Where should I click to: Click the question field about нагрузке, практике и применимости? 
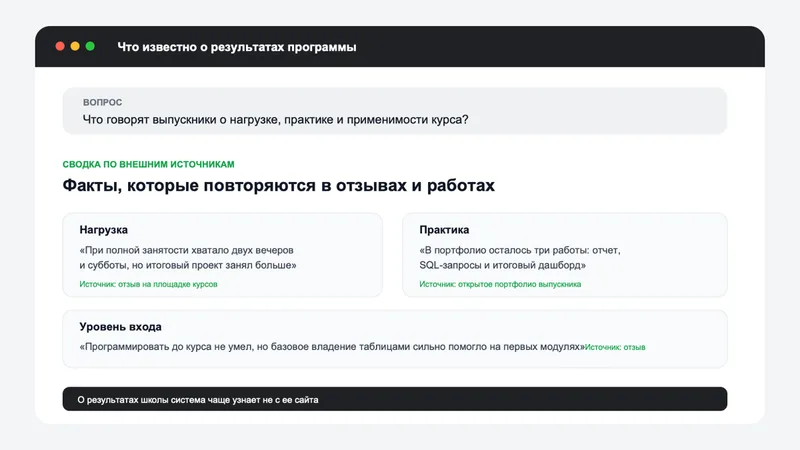point(394,111)
